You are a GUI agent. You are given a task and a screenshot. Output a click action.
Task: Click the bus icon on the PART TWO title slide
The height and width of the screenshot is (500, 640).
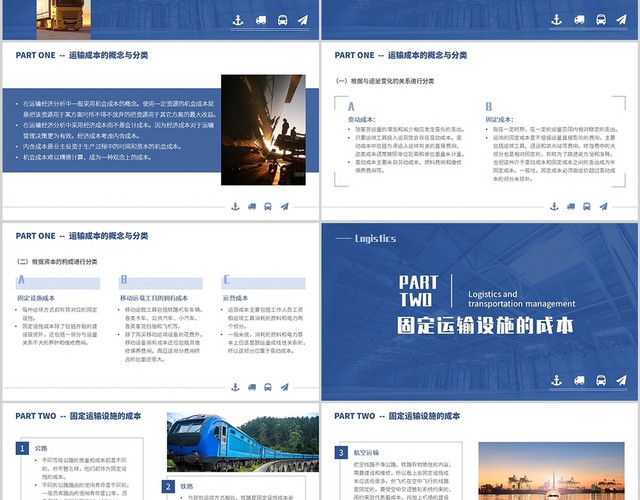601,380
